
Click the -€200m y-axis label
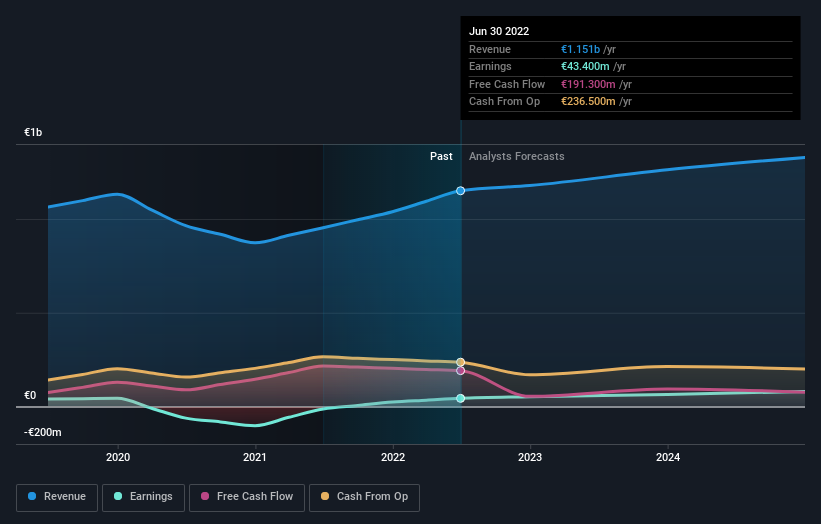tap(42, 432)
